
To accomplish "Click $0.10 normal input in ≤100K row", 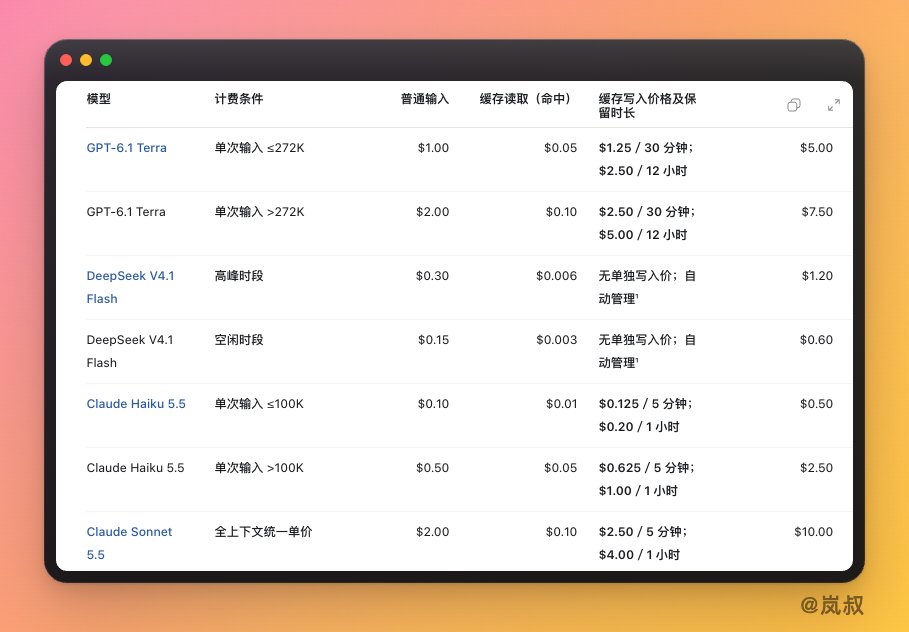I will click(433, 404).
